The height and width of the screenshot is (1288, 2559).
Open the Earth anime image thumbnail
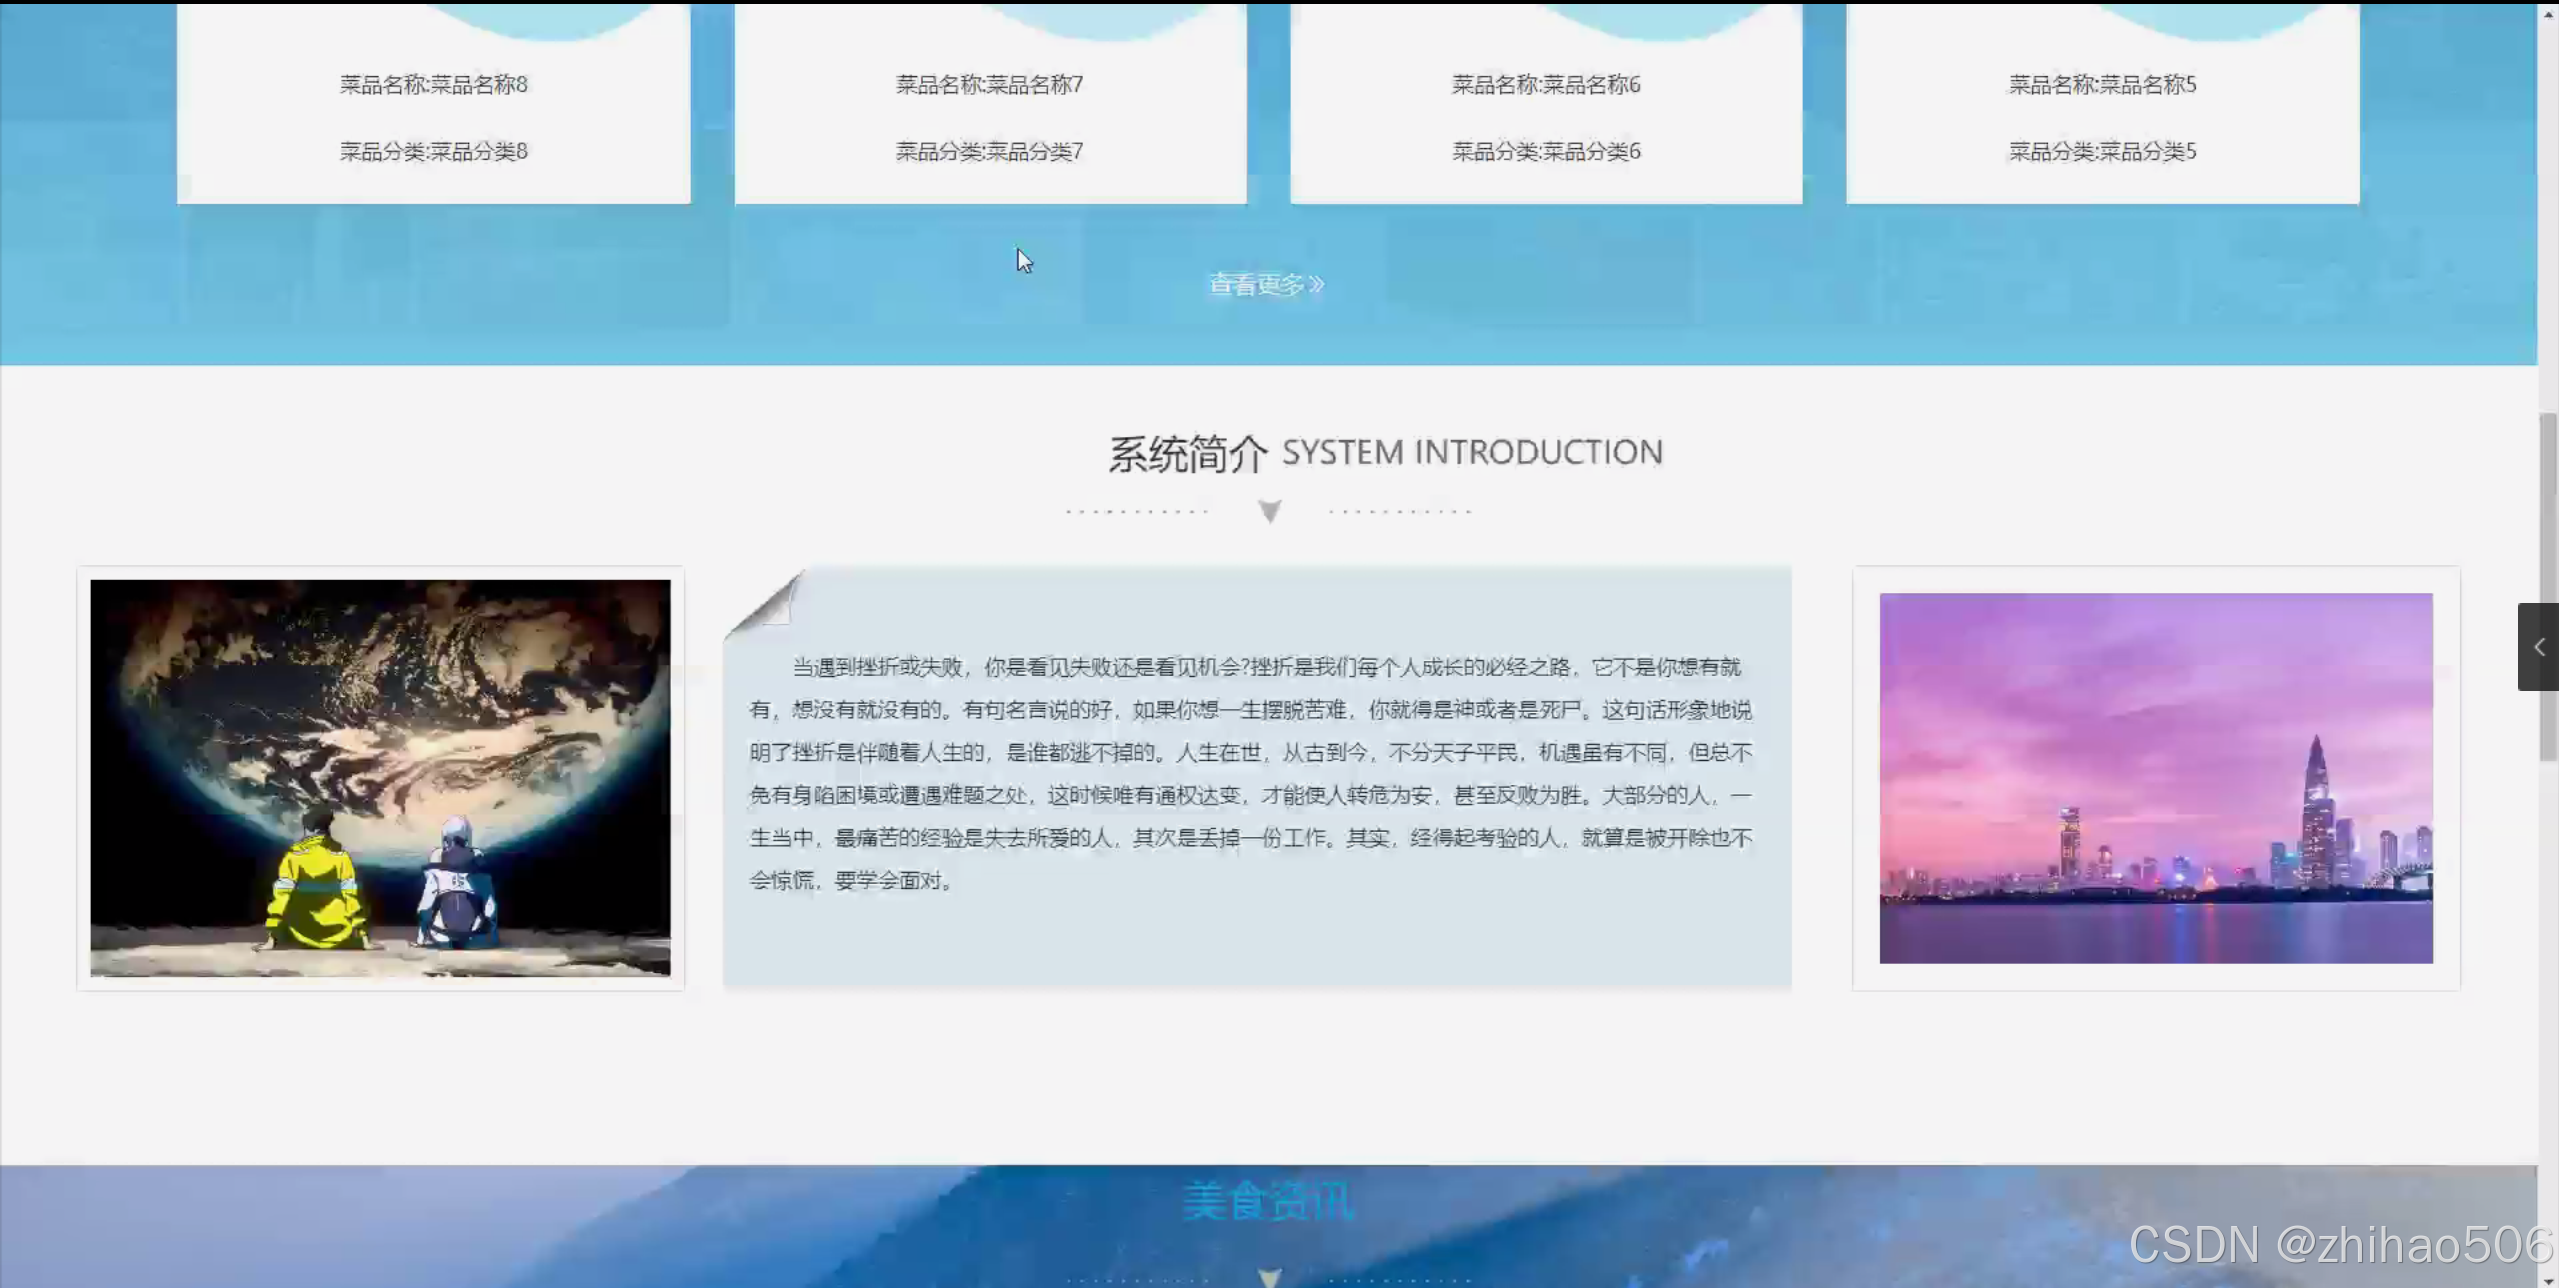coord(380,777)
